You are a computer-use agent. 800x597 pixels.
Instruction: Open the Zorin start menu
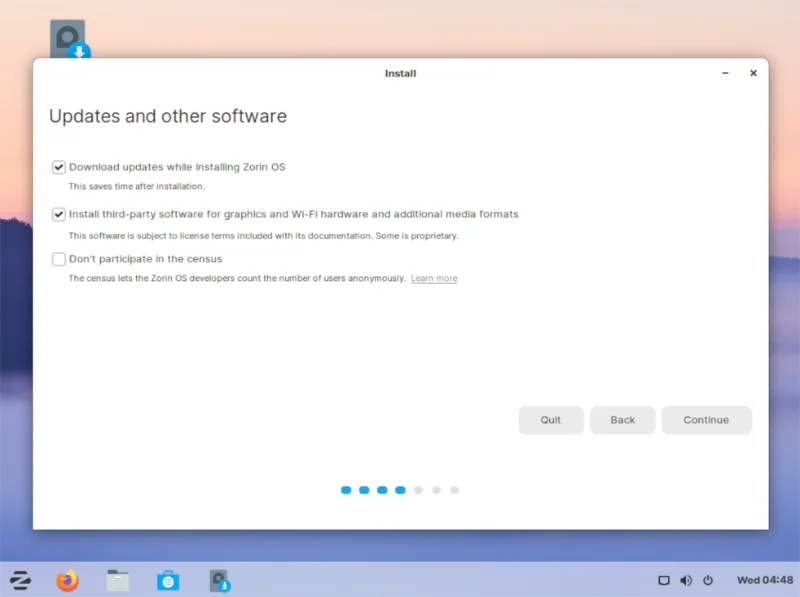tap(20, 580)
